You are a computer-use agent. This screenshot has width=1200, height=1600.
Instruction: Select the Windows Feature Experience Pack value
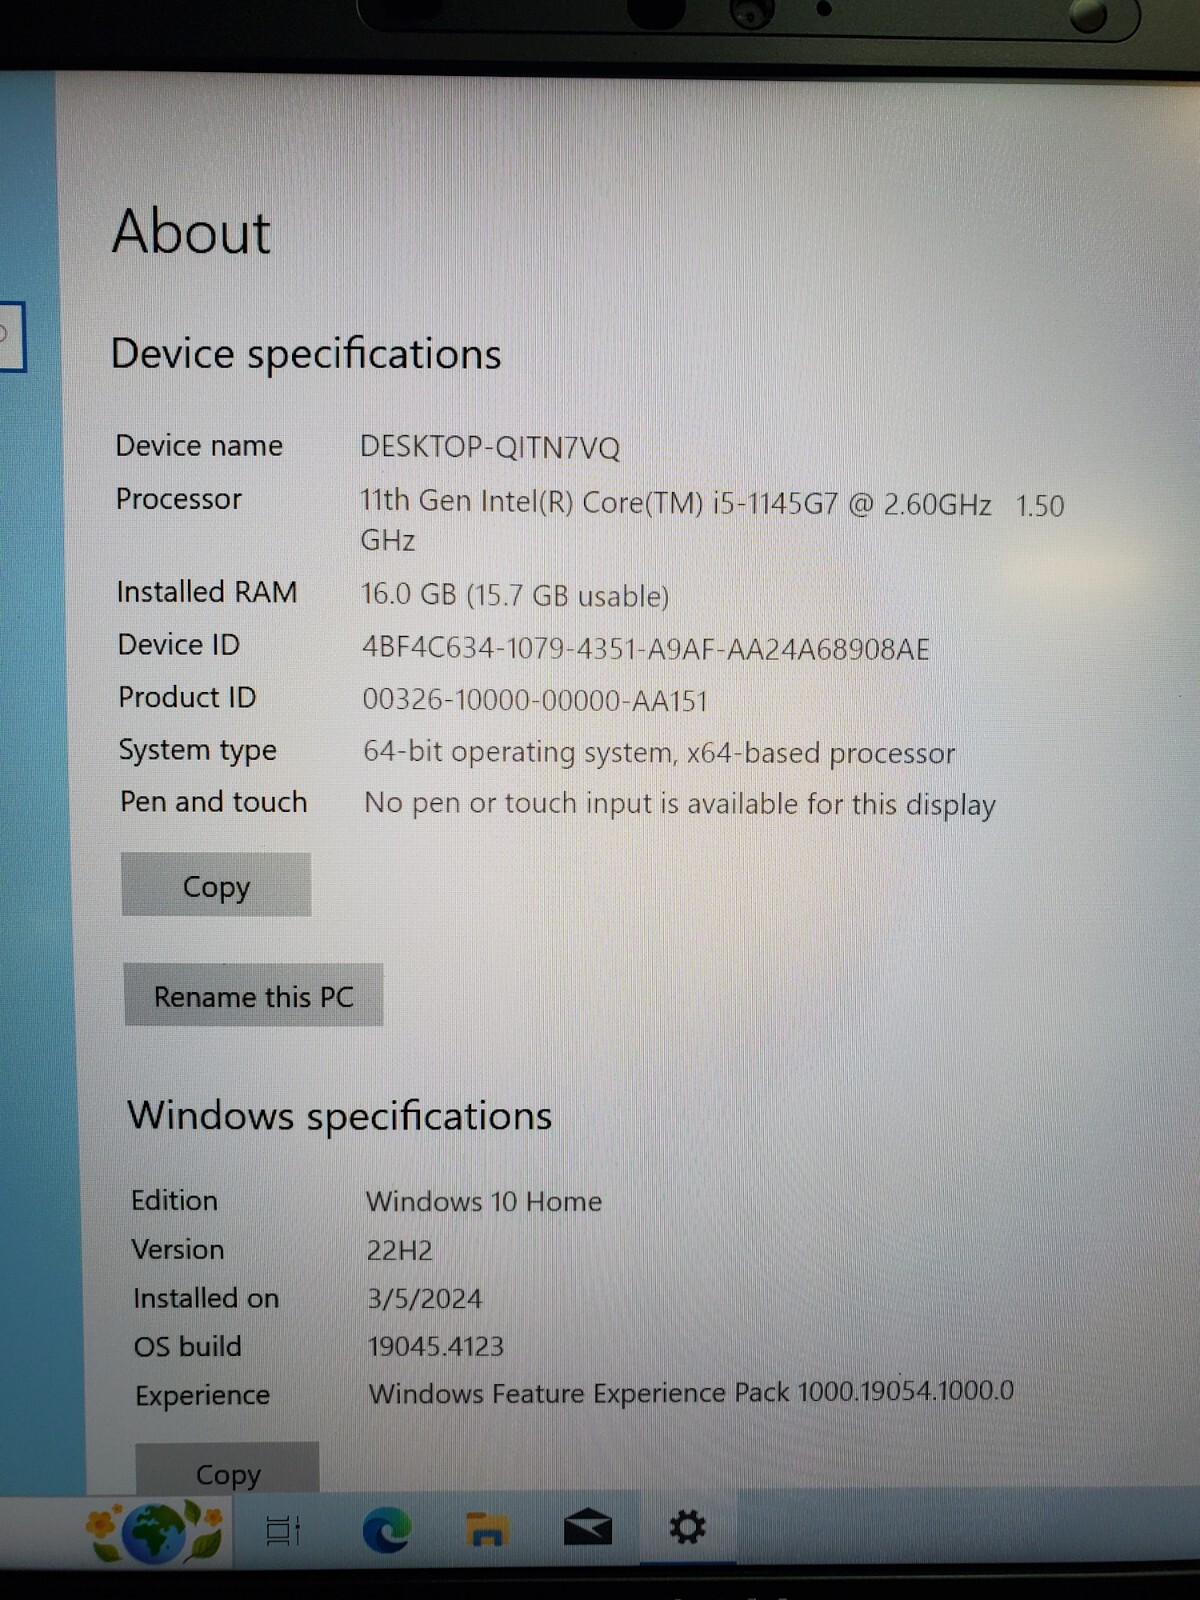pos(691,1392)
